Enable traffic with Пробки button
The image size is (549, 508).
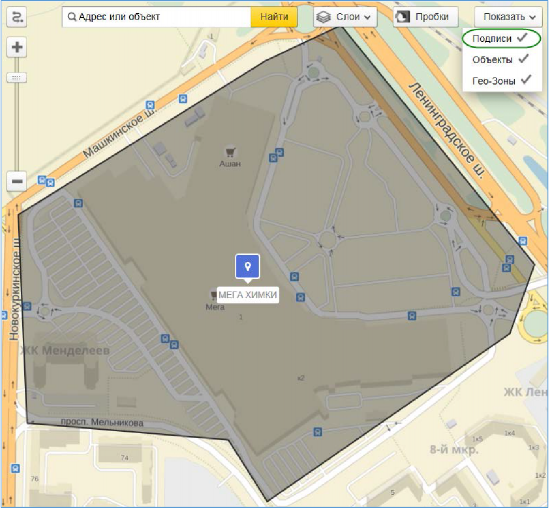[425, 17]
